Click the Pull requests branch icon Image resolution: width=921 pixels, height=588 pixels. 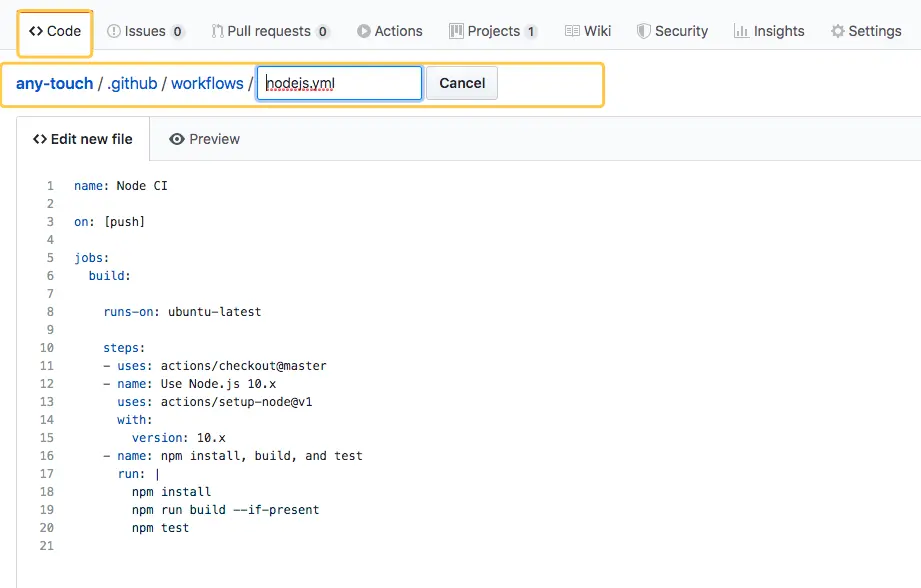pyautogui.click(x=218, y=31)
